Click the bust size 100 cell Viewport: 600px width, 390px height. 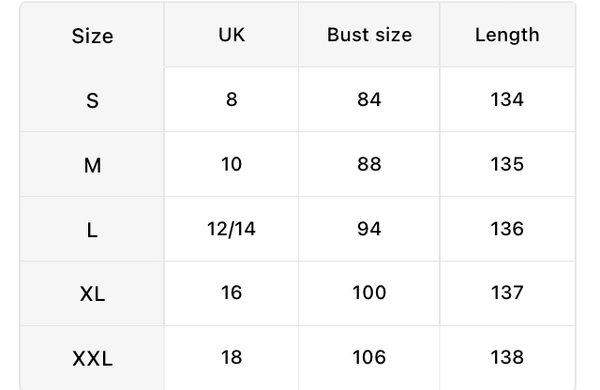tap(369, 293)
